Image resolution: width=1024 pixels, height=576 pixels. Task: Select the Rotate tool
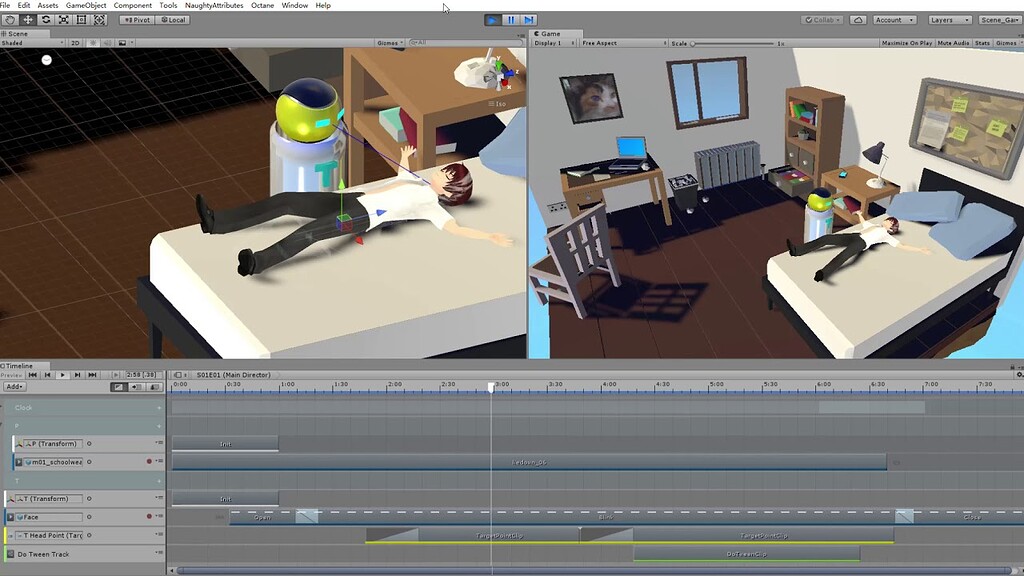46,19
